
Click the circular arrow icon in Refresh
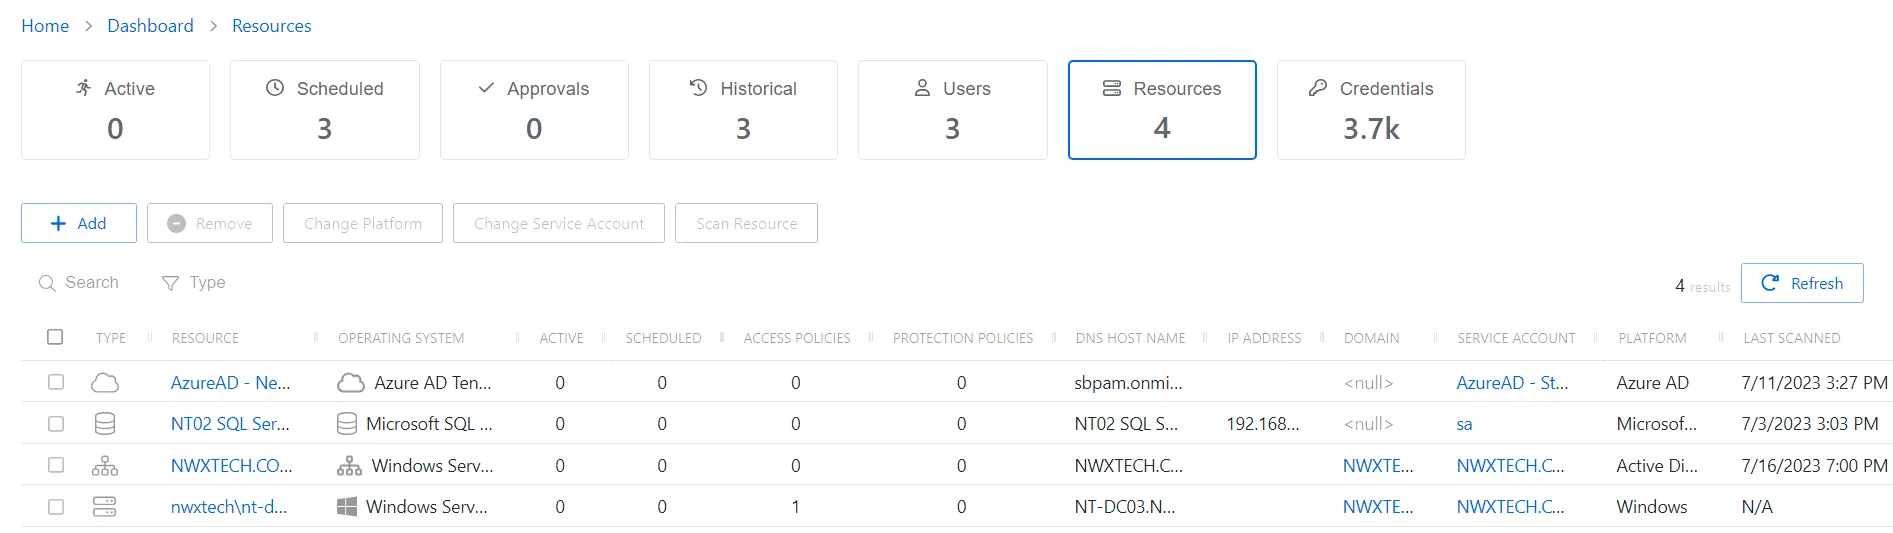(1769, 283)
